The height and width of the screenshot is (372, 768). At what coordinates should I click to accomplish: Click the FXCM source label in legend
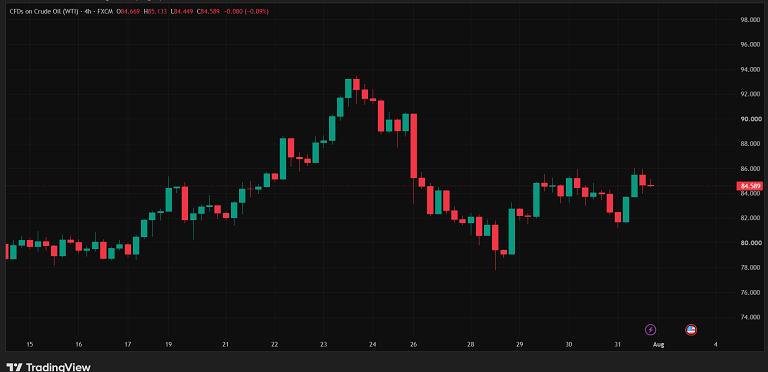pos(105,12)
